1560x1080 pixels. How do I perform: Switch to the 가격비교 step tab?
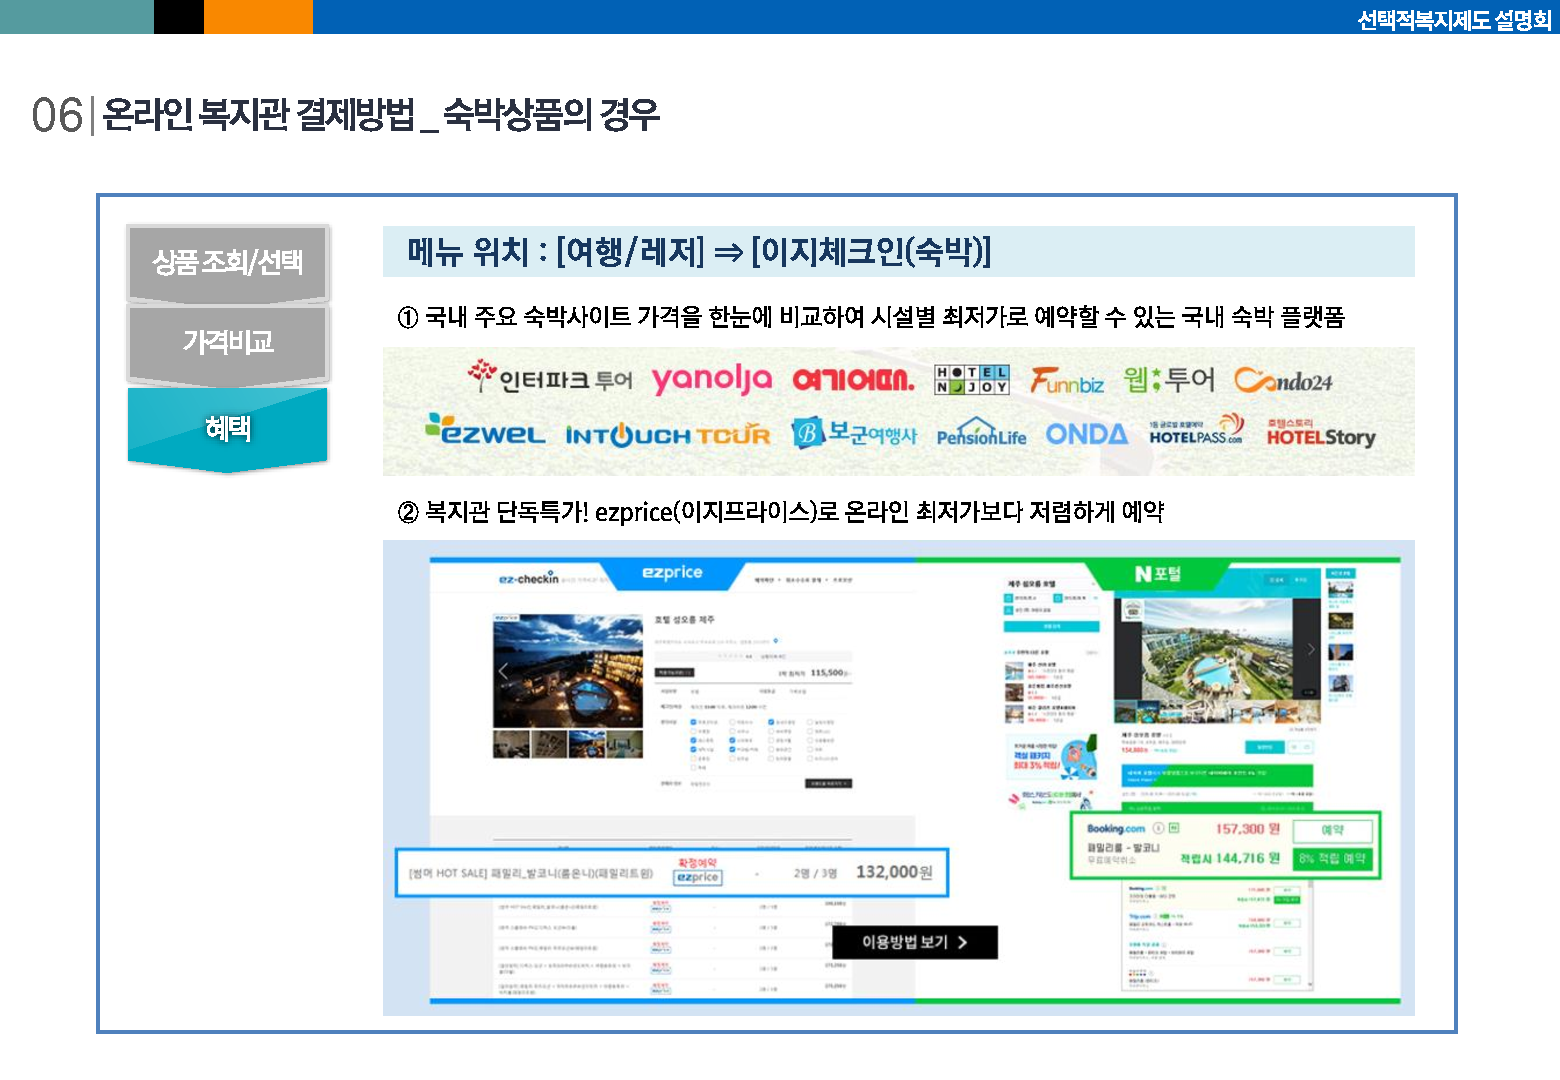point(228,343)
